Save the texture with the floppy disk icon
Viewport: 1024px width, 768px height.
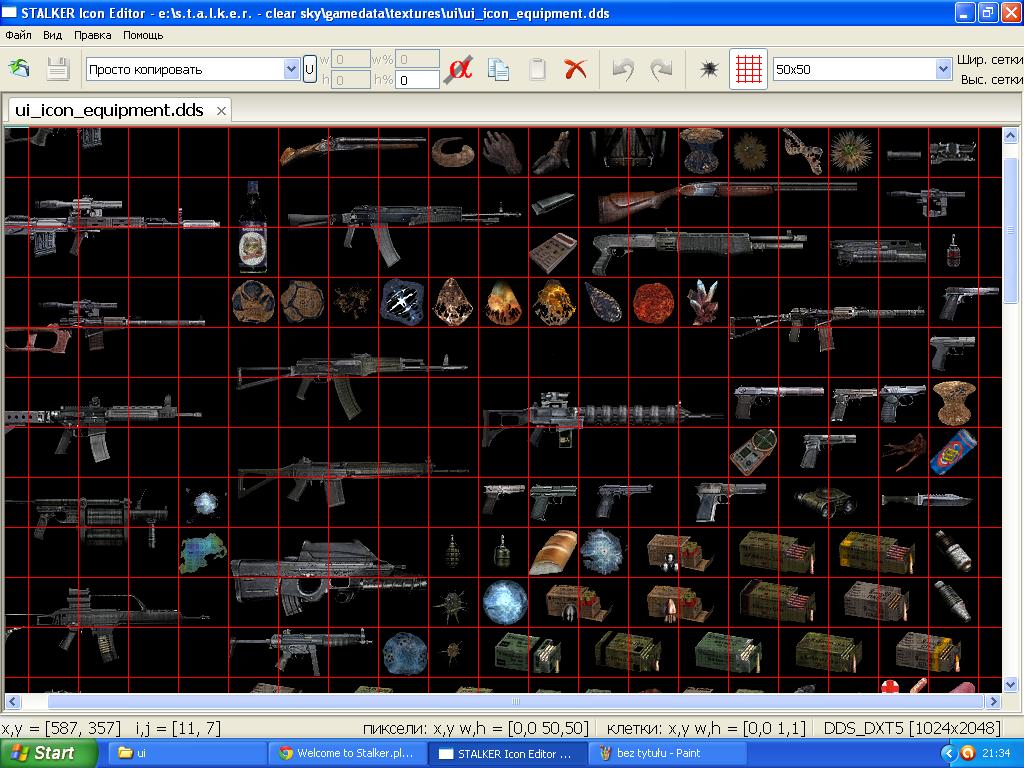coord(57,69)
